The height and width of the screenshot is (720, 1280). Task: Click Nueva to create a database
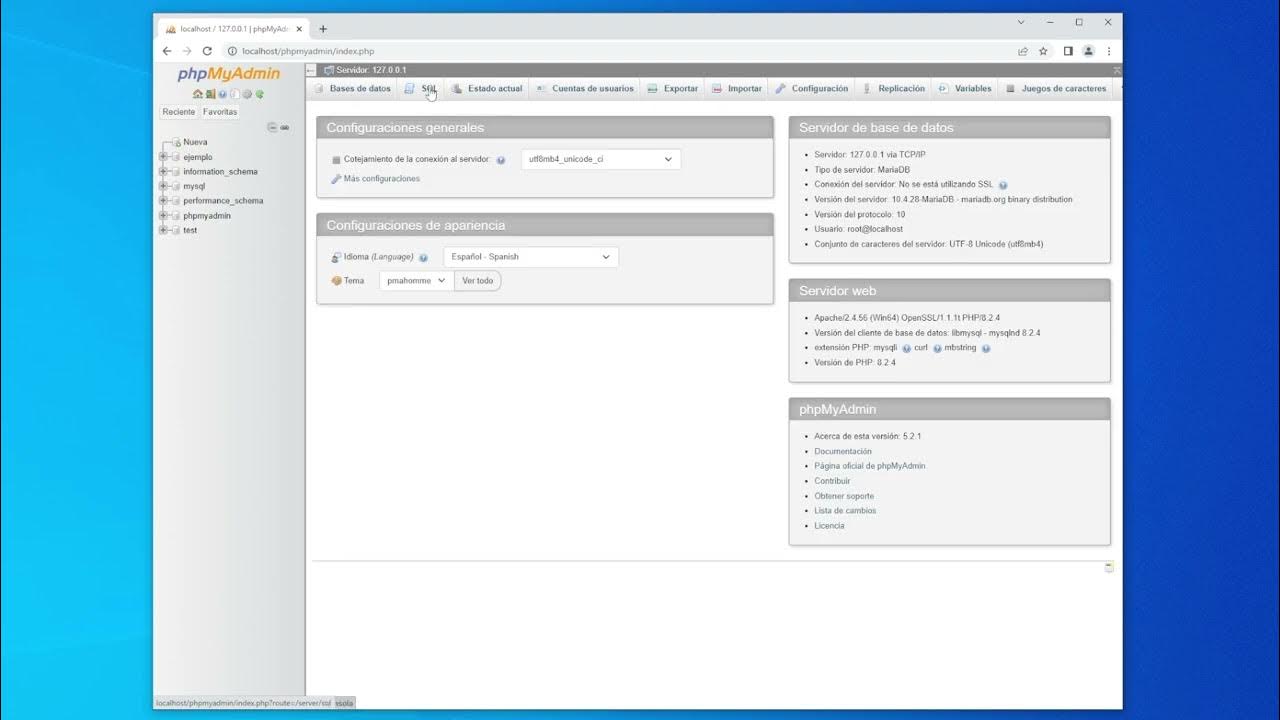[195, 142]
